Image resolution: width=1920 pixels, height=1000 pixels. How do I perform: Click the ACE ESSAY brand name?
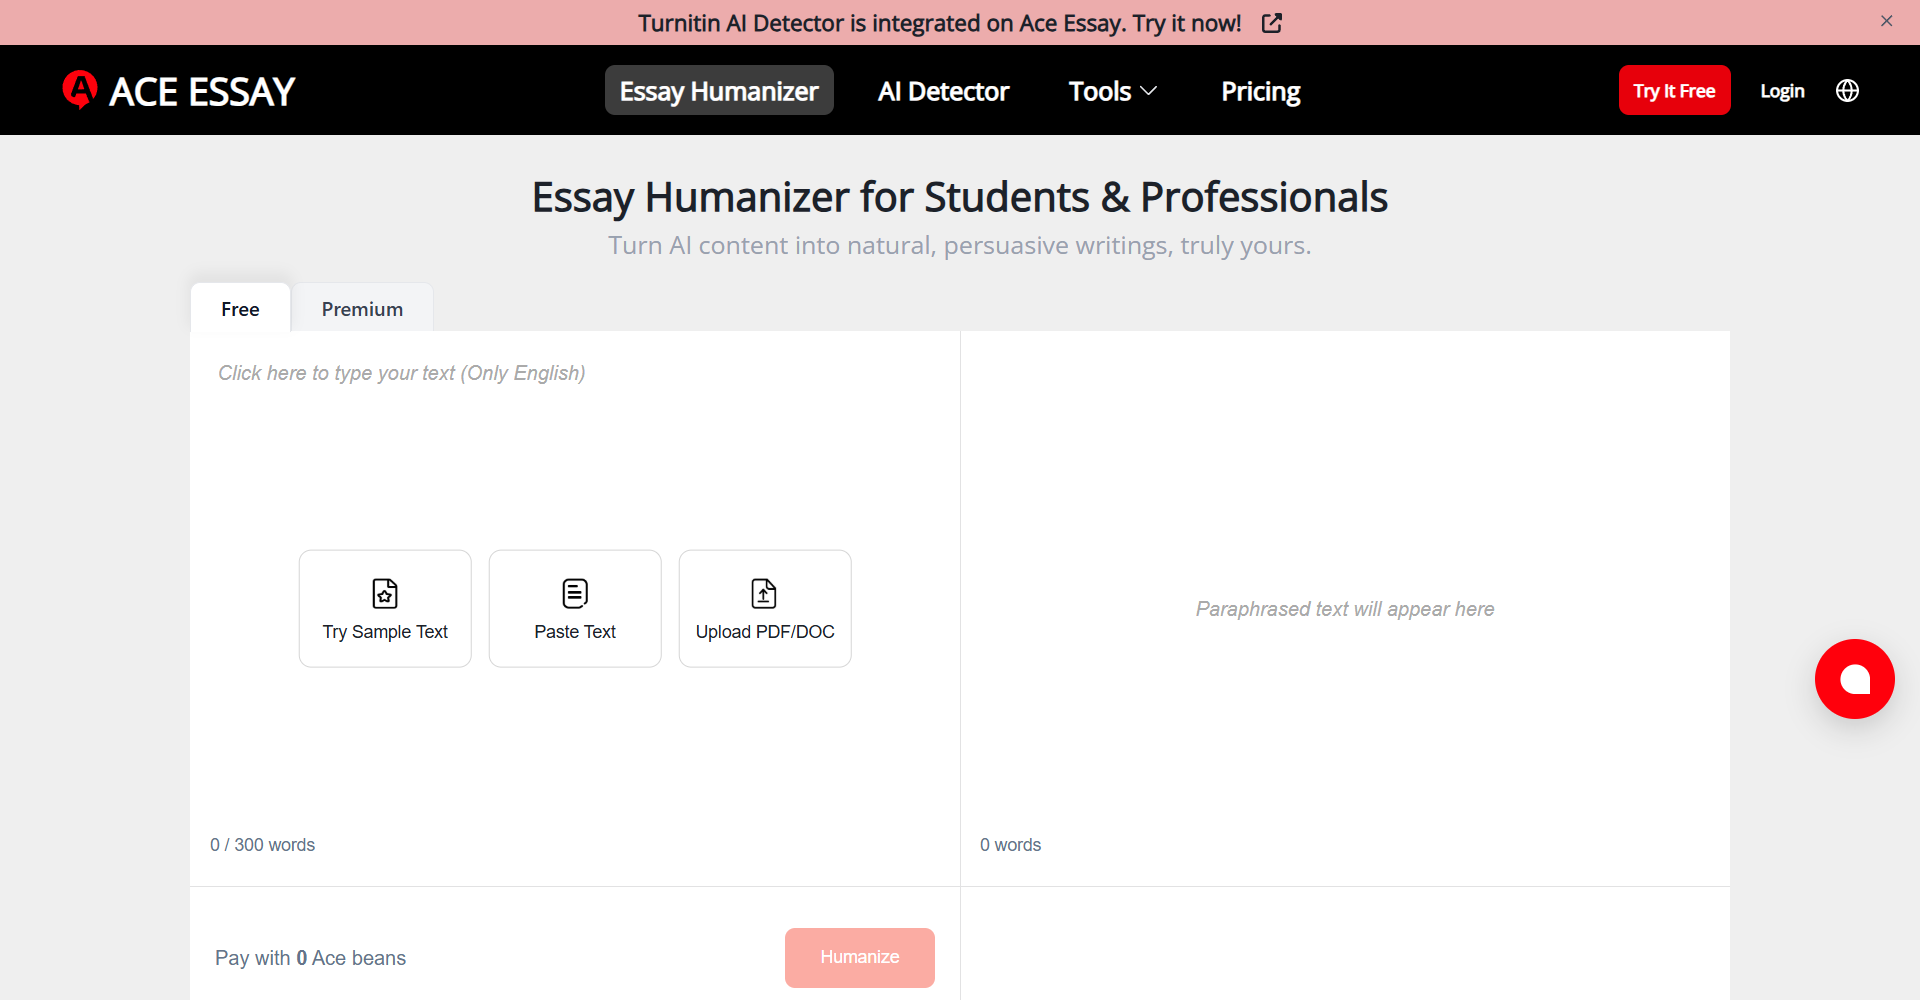point(202,91)
